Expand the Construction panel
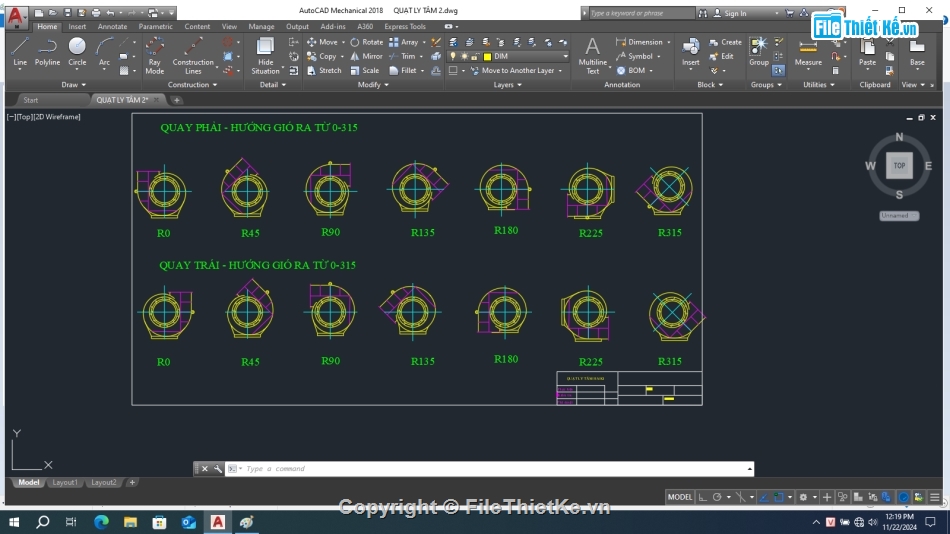The width and height of the screenshot is (950, 534). pos(192,85)
